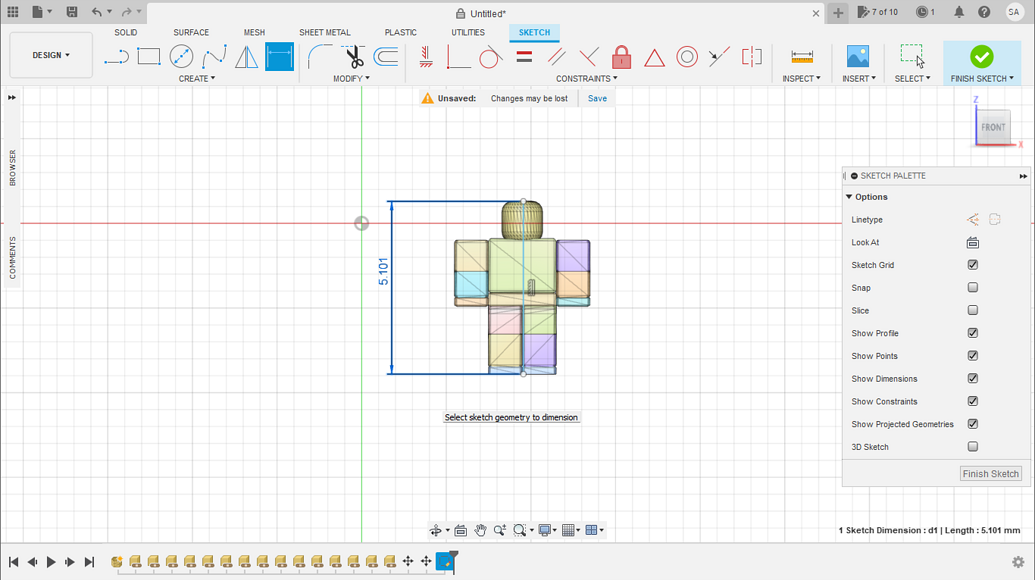Viewport: 1035px width, 580px height.
Task: Apply the Parallel constraint
Action: tap(556, 57)
